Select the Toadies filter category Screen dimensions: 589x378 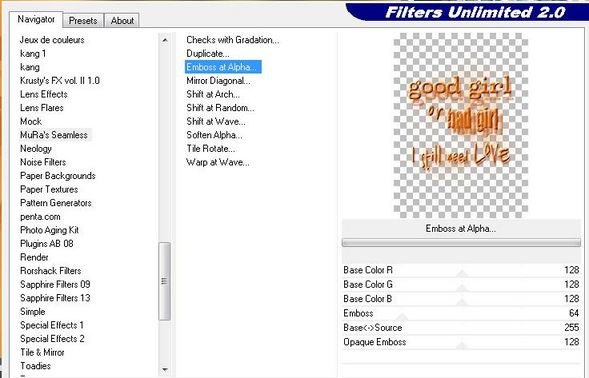(35, 366)
